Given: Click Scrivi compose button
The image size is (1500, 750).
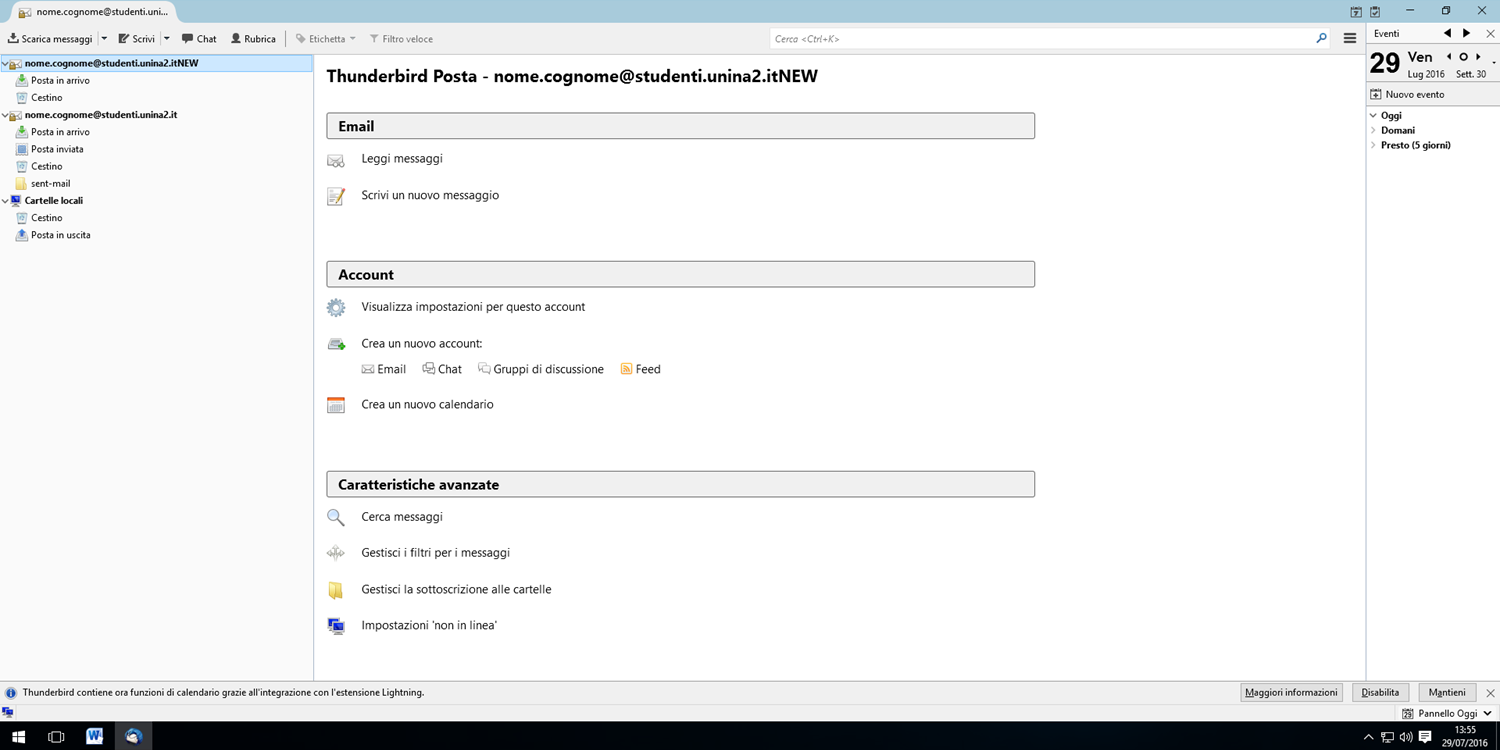Looking at the screenshot, I should click(x=137, y=39).
